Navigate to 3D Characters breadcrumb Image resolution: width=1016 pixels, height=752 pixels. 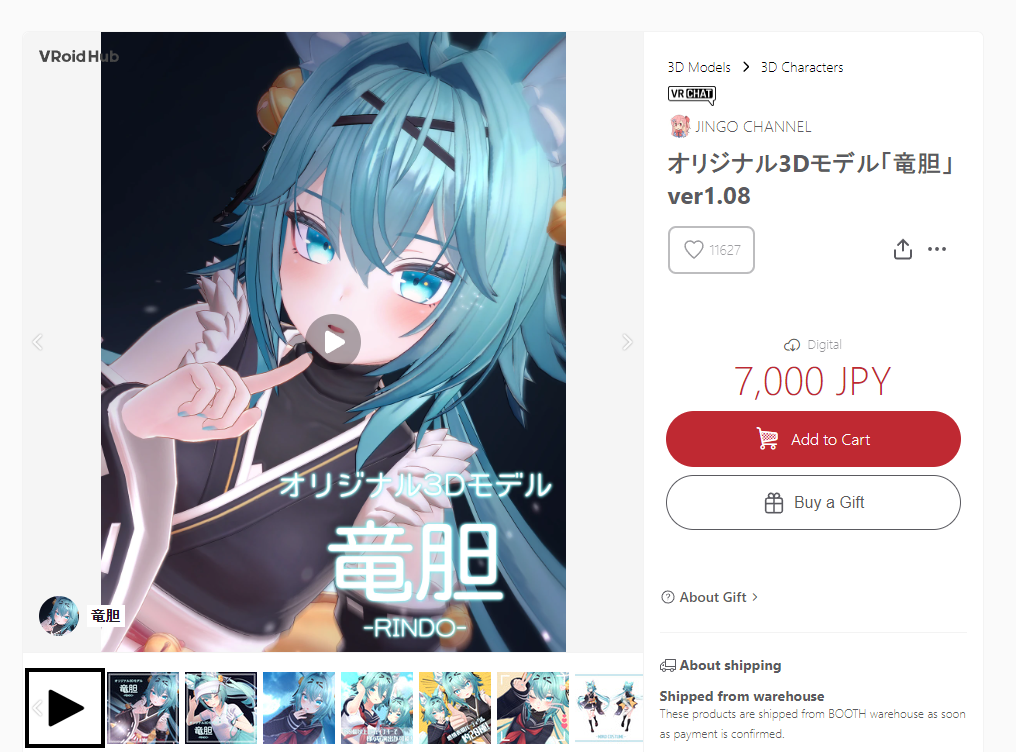pyautogui.click(x=802, y=67)
